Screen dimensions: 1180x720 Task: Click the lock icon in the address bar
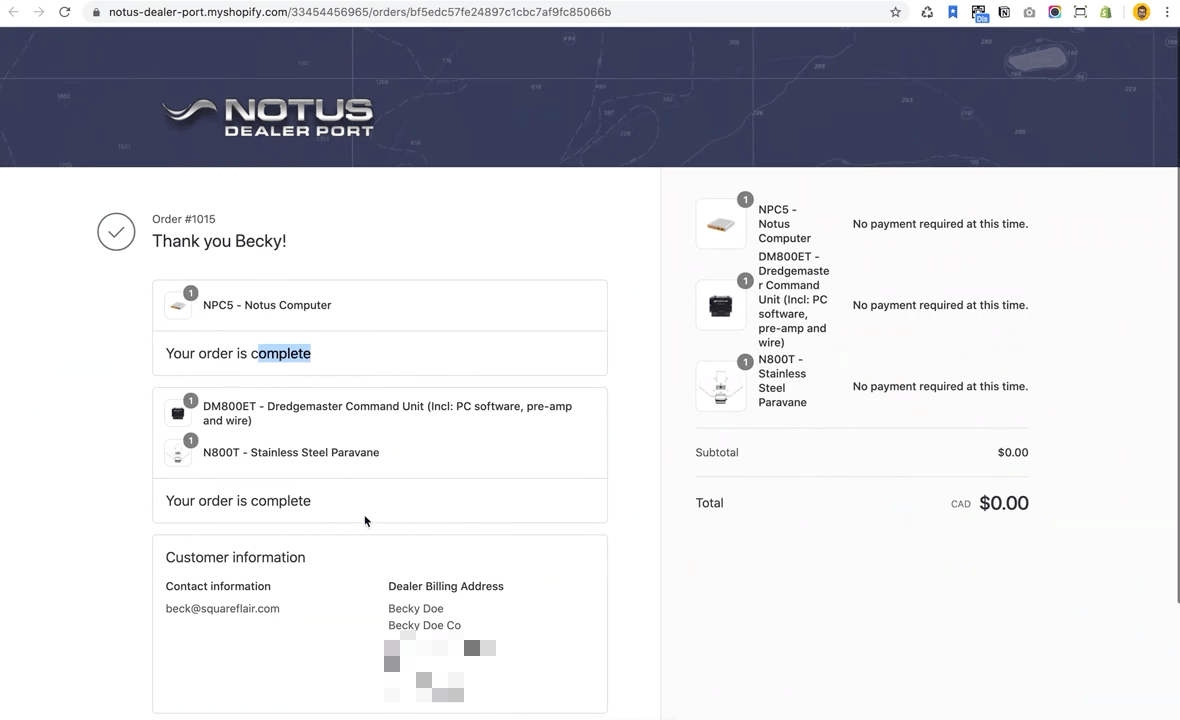click(96, 12)
